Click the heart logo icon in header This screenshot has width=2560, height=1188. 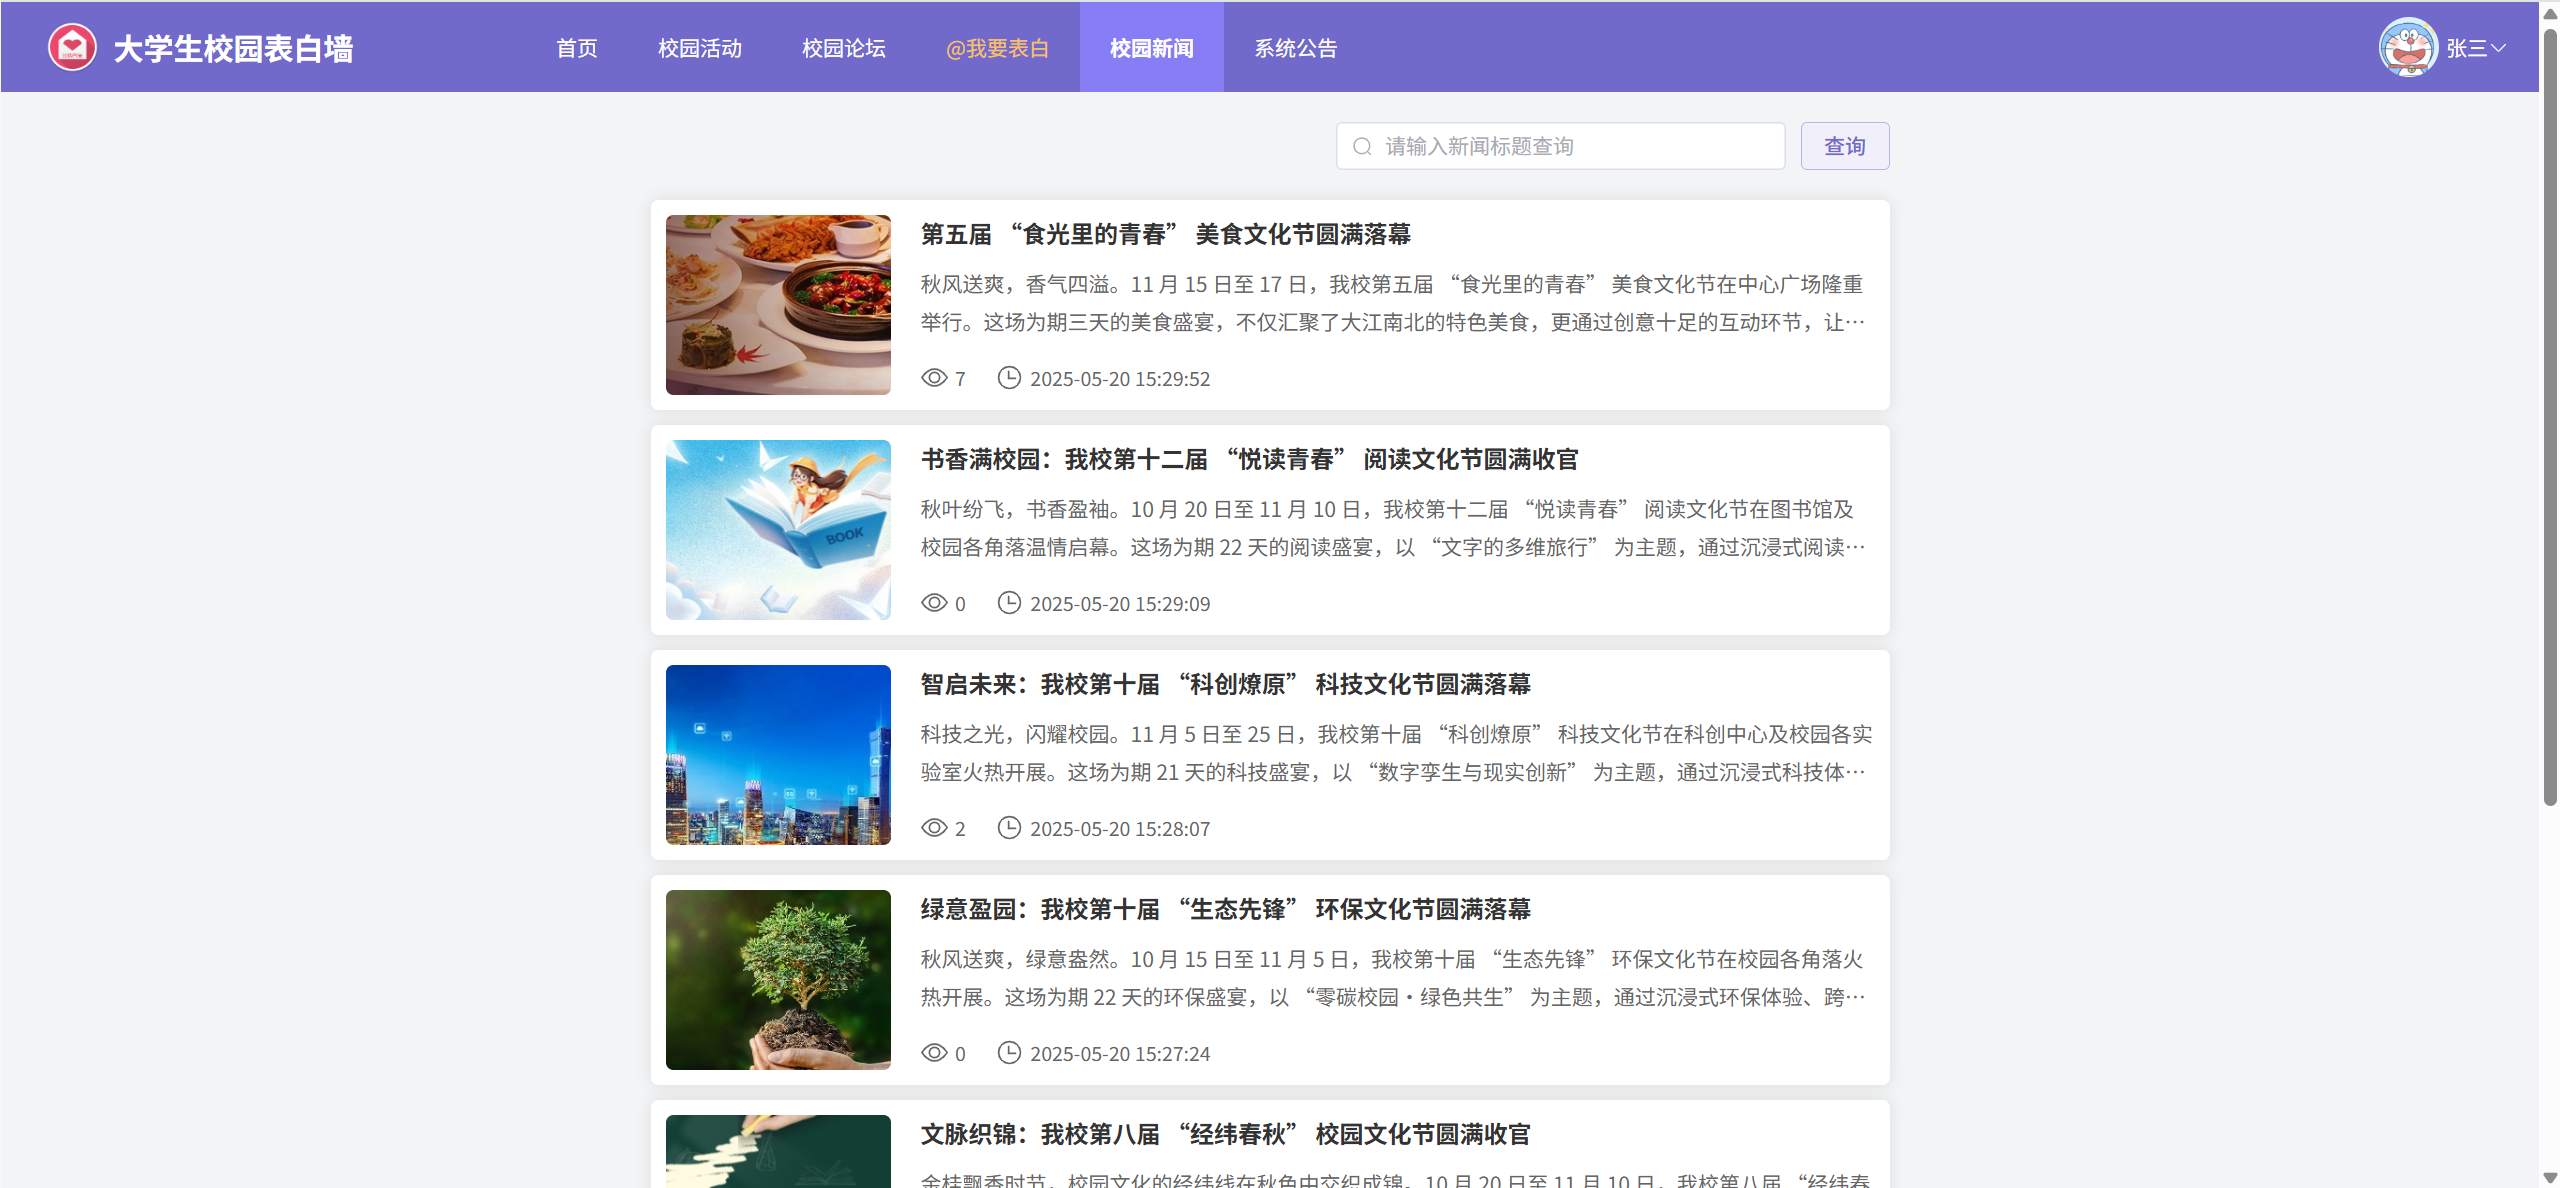click(72, 47)
